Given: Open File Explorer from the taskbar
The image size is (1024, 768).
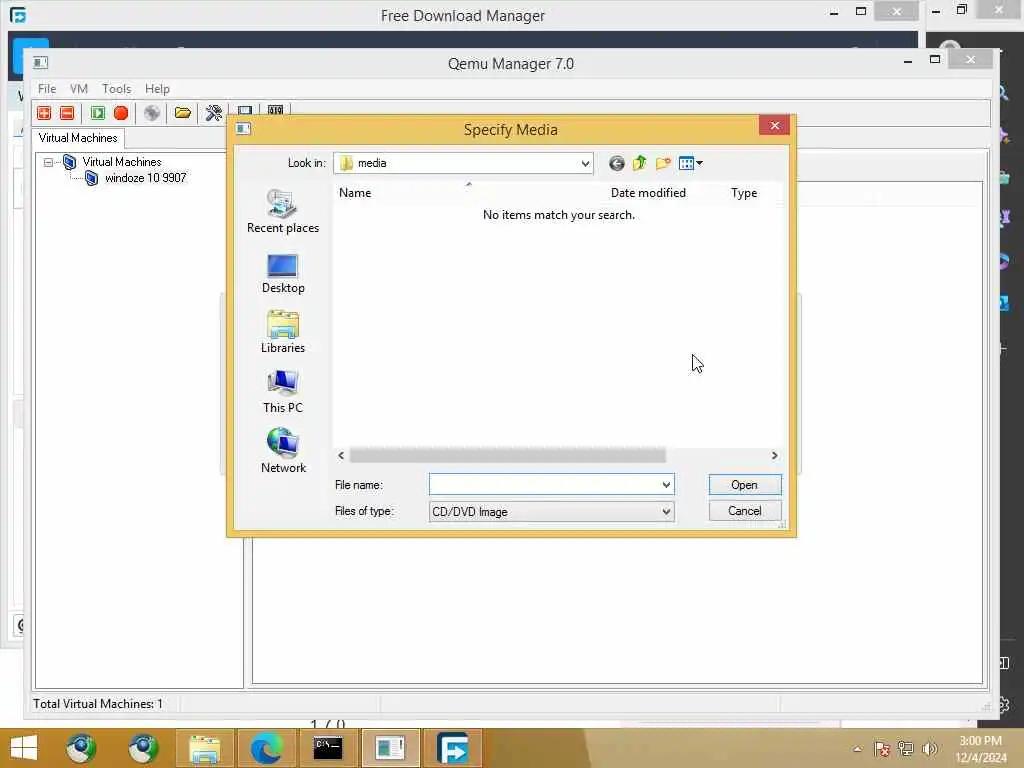Looking at the screenshot, I should 204,748.
